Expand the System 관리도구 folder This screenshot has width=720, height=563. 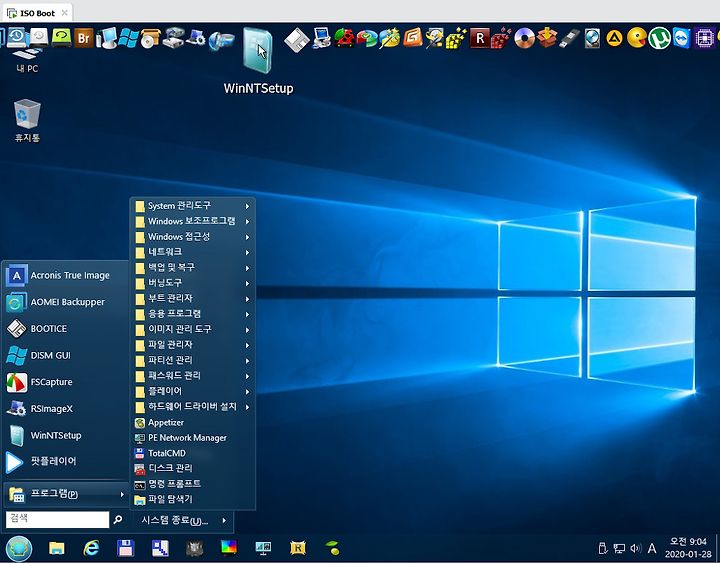pos(193,206)
